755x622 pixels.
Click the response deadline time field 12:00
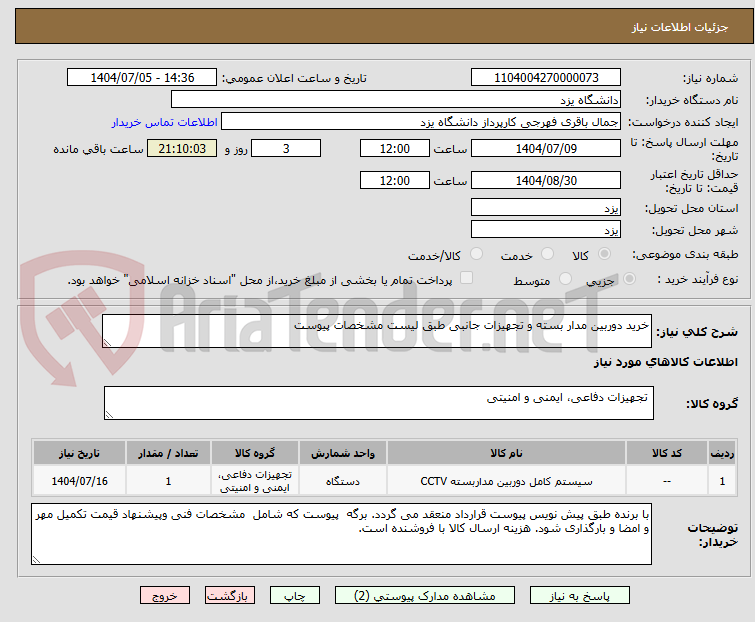[395, 148]
